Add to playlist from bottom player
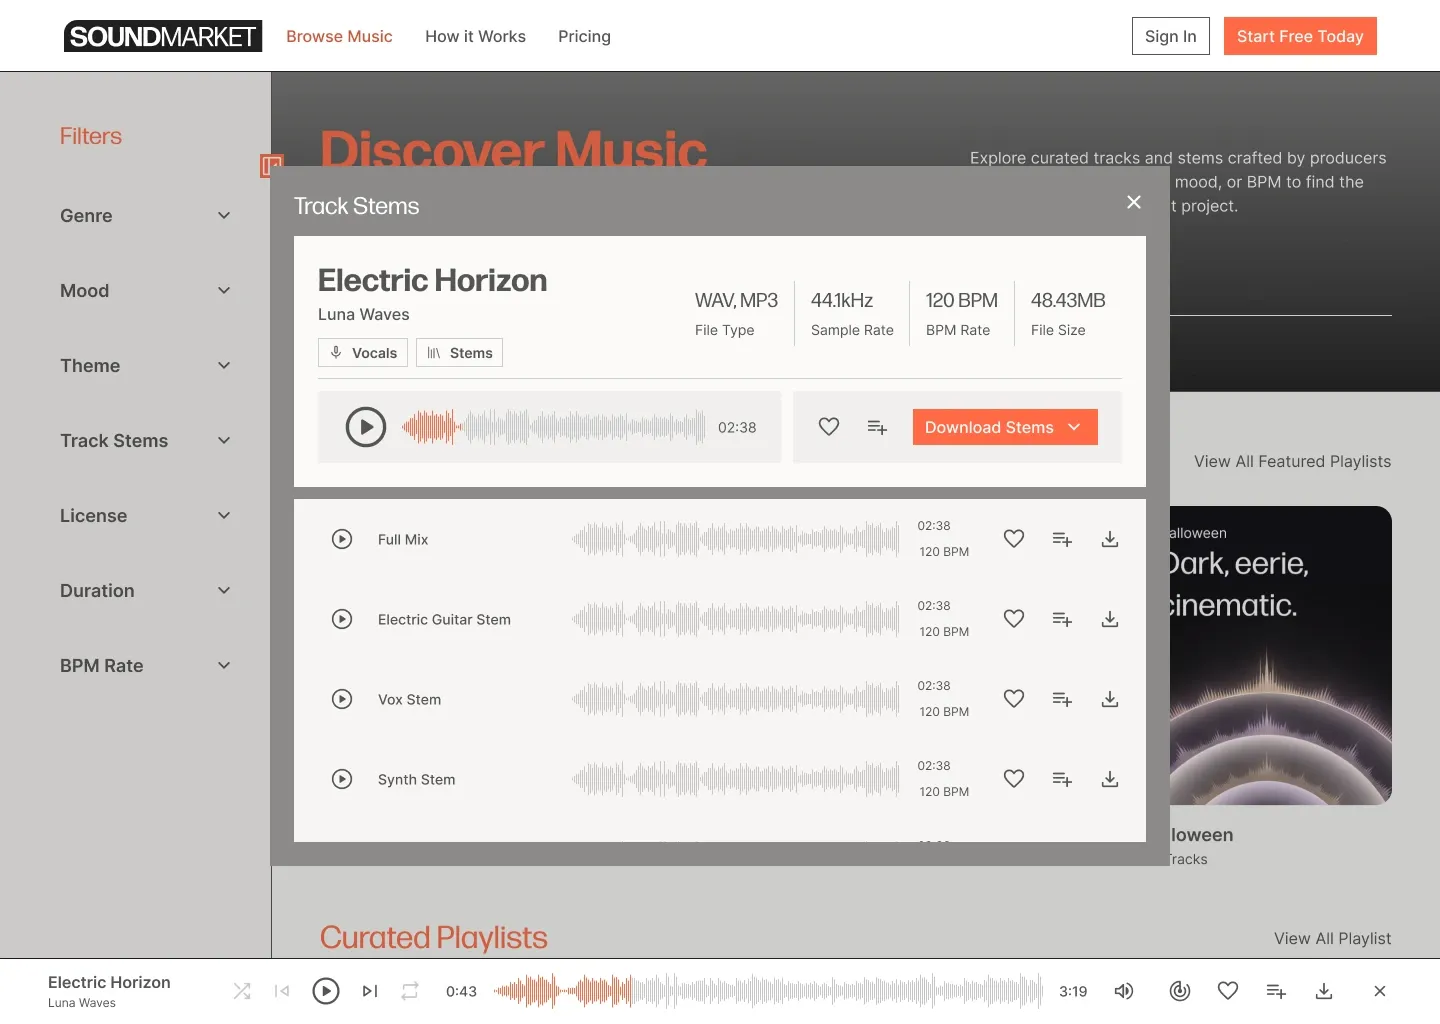1440x1024 pixels. click(1276, 991)
